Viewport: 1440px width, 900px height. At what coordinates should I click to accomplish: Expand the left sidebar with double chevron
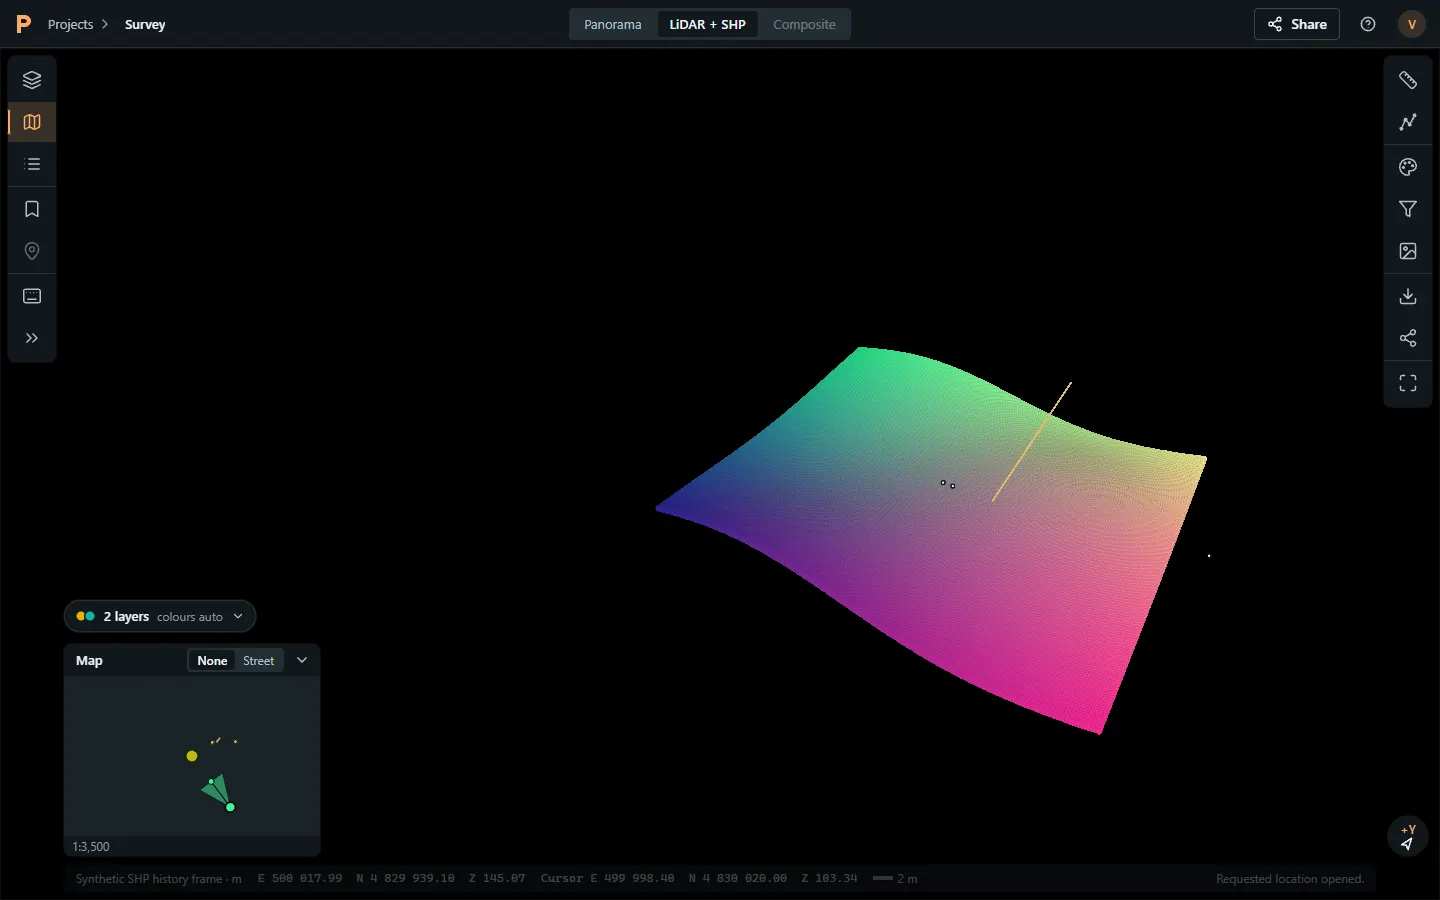(x=32, y=338)
